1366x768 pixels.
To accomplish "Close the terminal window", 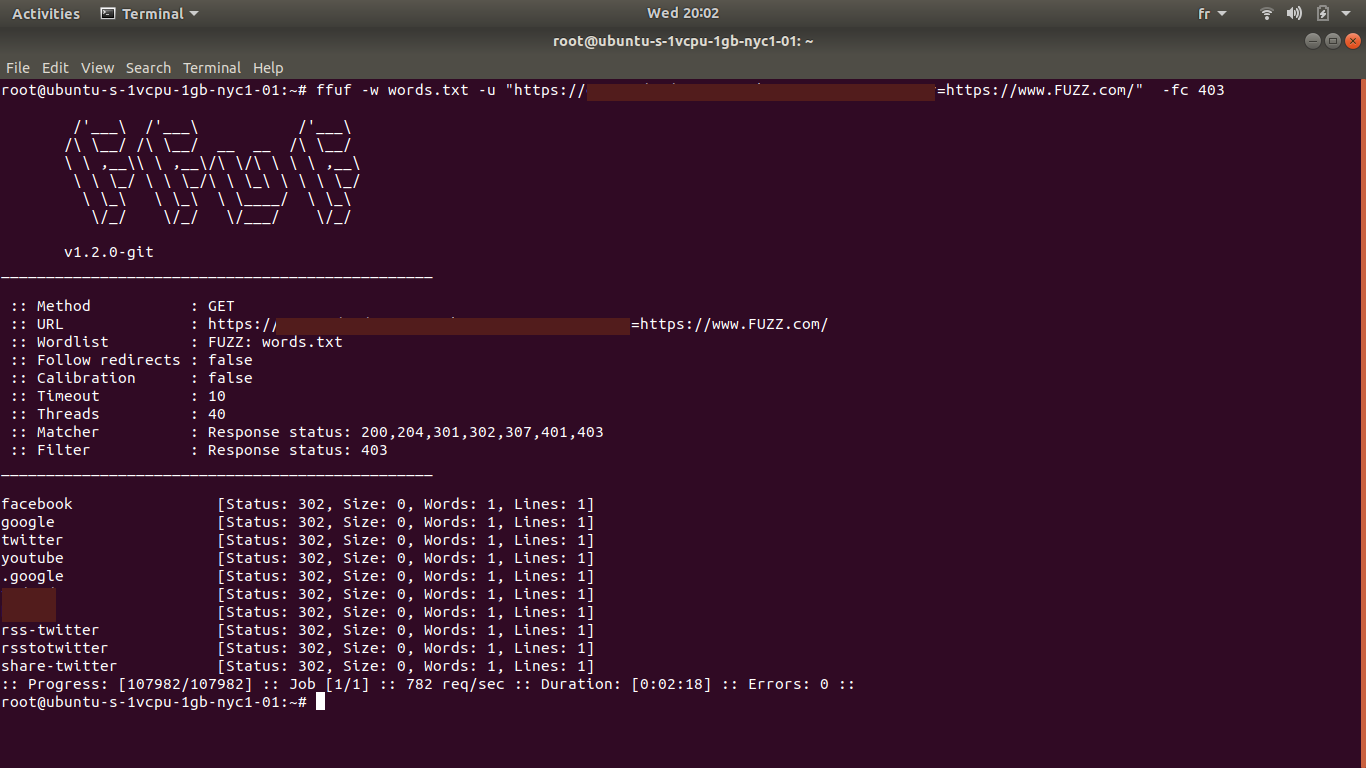I will click(1353, 41).
